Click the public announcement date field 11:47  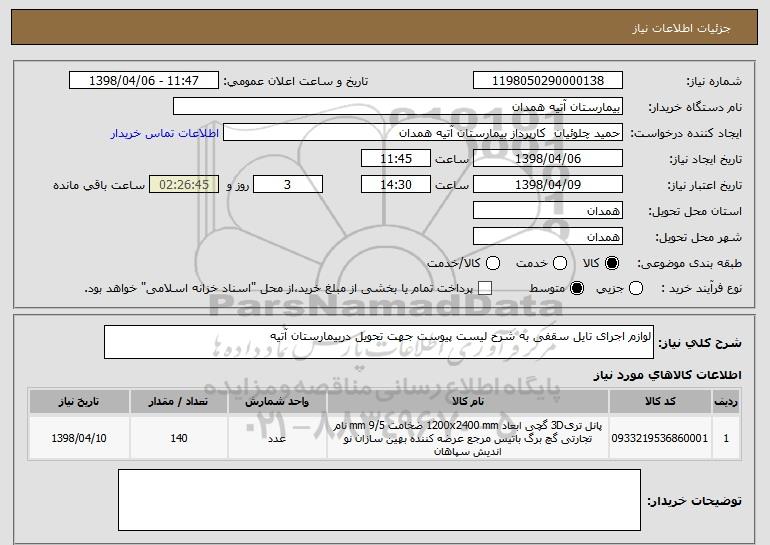pyautogui.click(x=144, y=81)
